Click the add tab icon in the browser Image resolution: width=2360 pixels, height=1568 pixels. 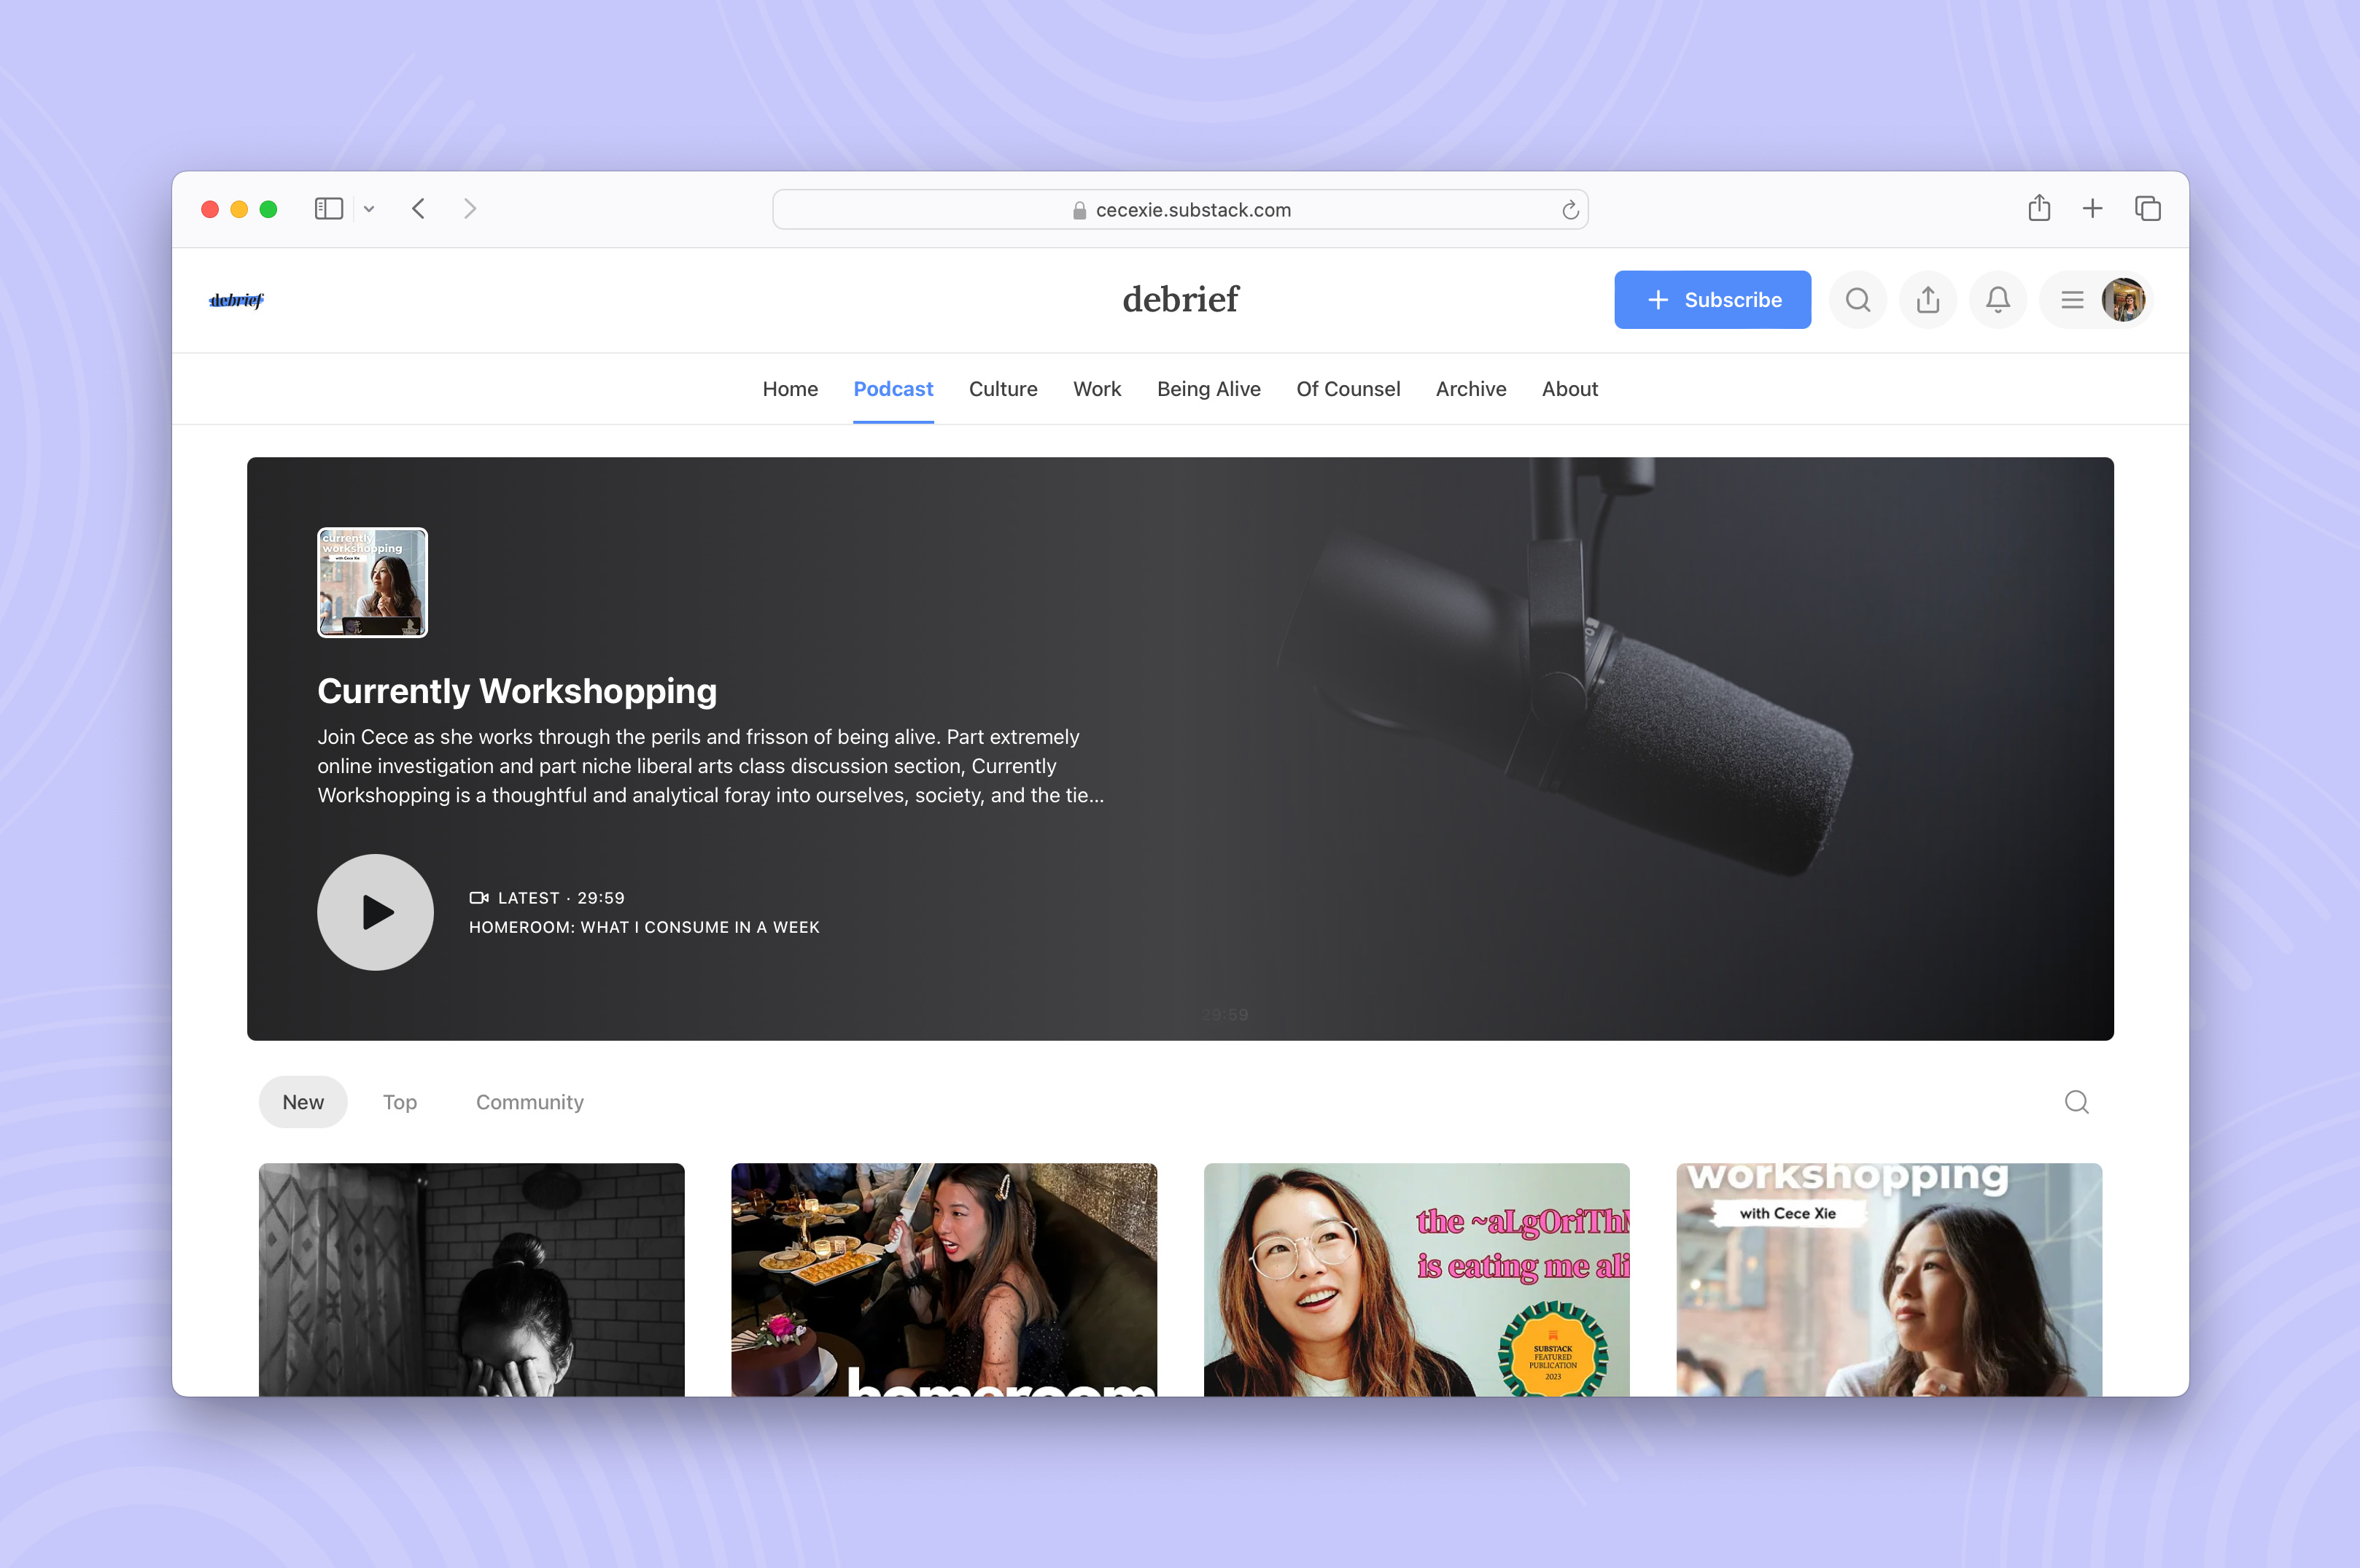pyautogui.click(x=2092, y=209)
